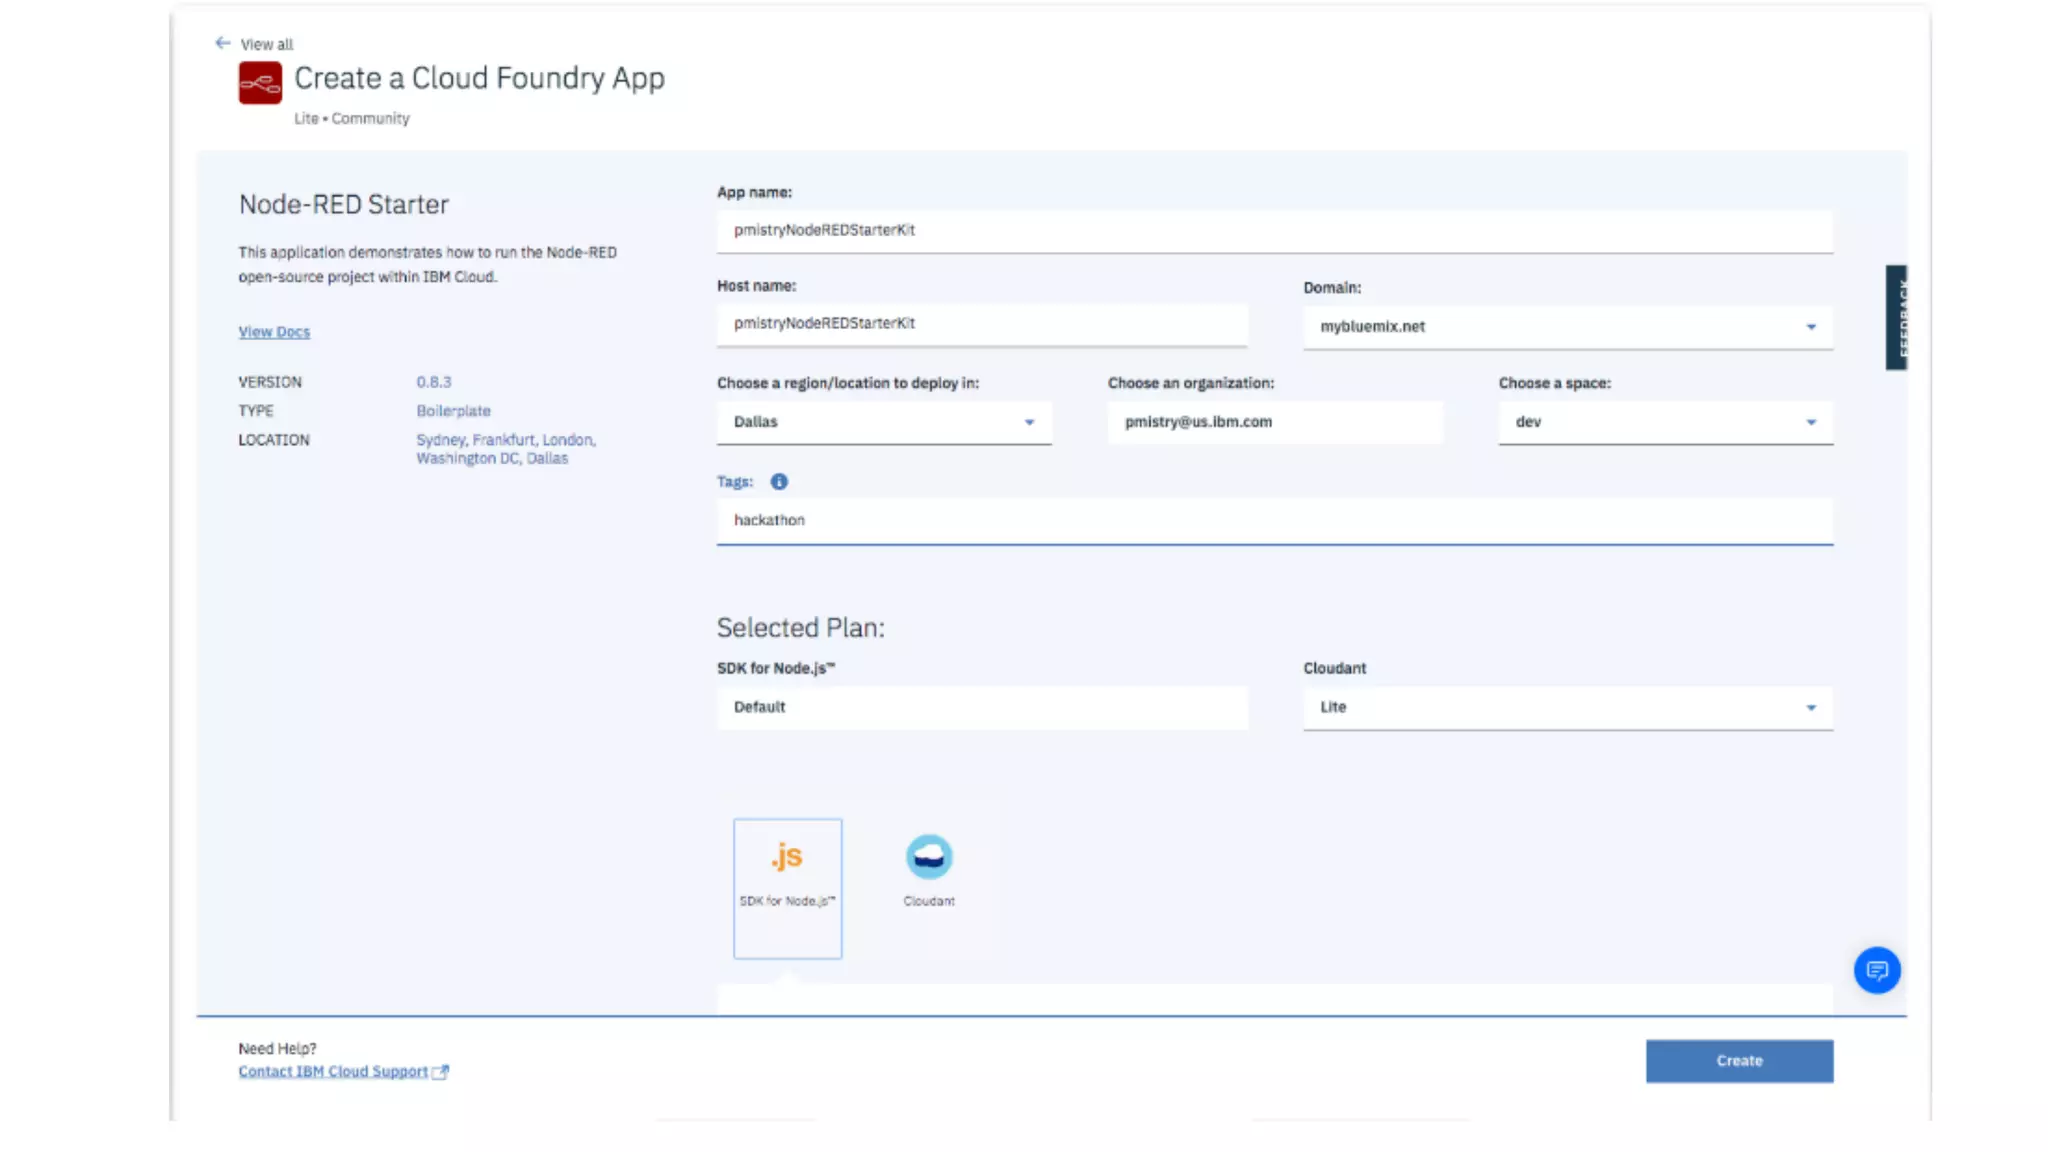Select the SDK for Node.js tile
2048x1152 pixels.
788,888
